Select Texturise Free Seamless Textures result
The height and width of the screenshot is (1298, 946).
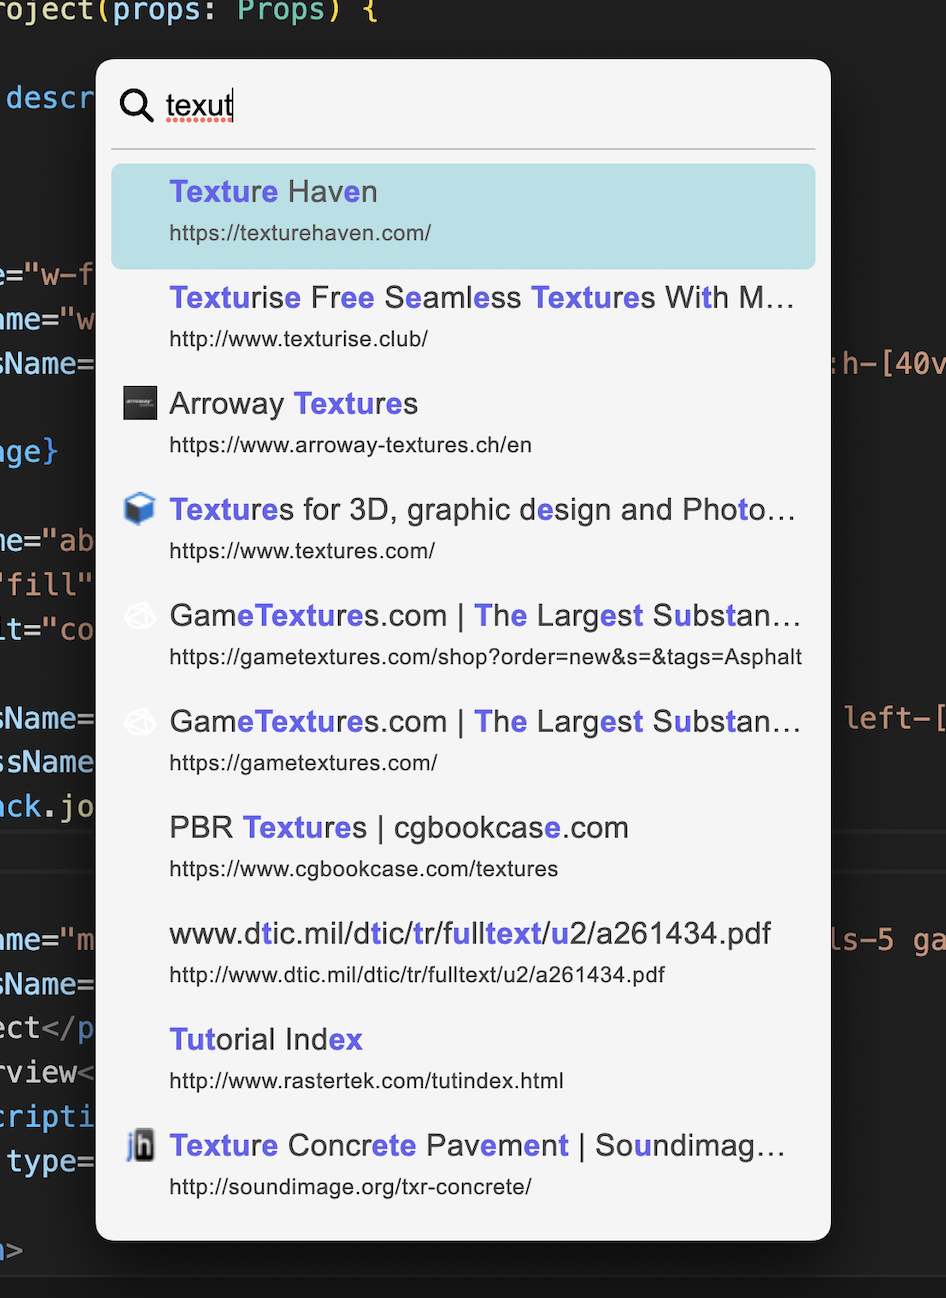tap(481, 298)
